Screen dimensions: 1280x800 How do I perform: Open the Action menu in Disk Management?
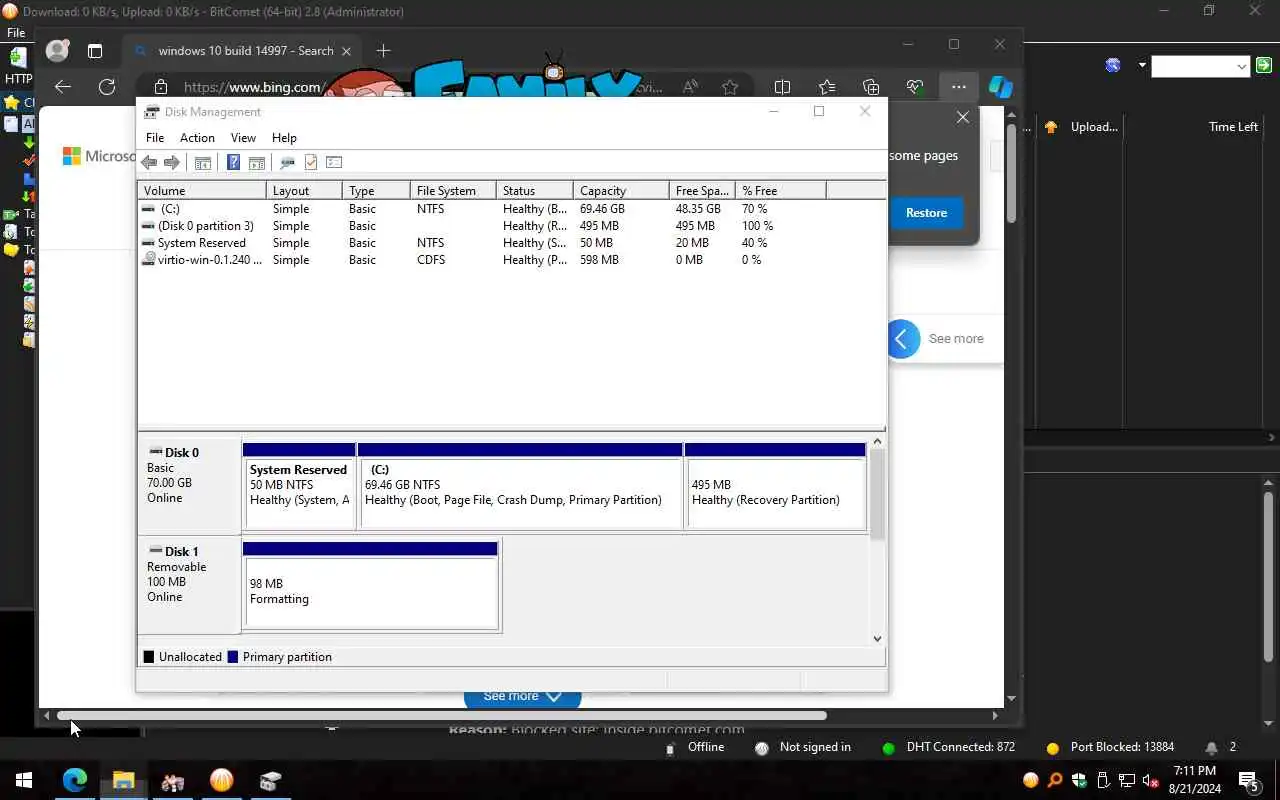click(197, 138)
